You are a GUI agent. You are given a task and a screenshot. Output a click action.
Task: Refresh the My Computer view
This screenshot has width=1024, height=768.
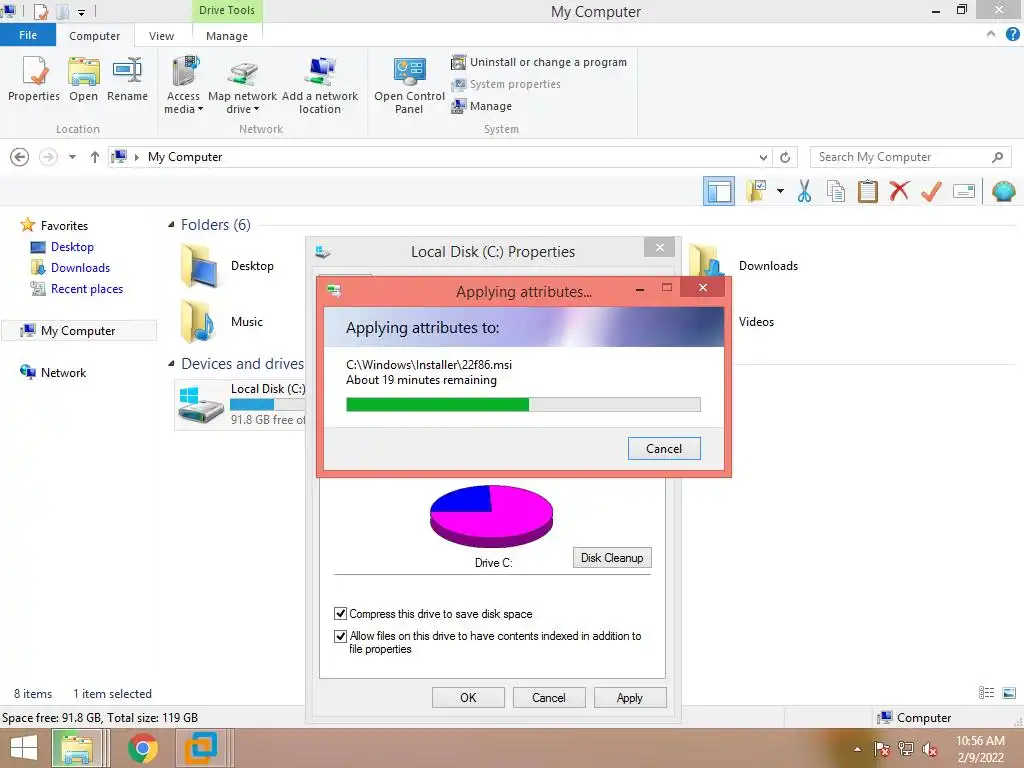[x=786, y=157]
